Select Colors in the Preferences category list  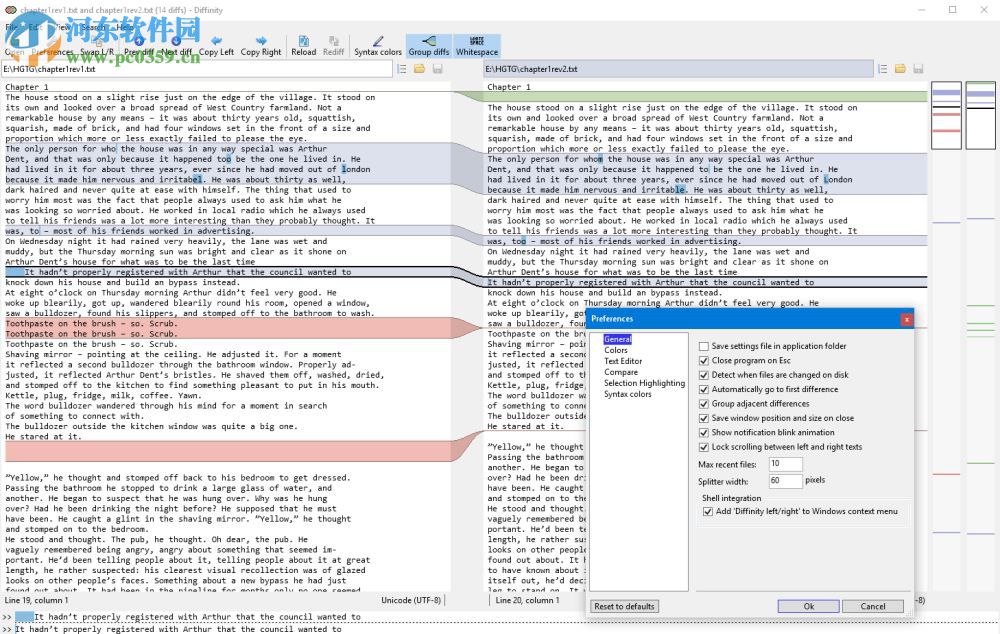coord(616,350)
